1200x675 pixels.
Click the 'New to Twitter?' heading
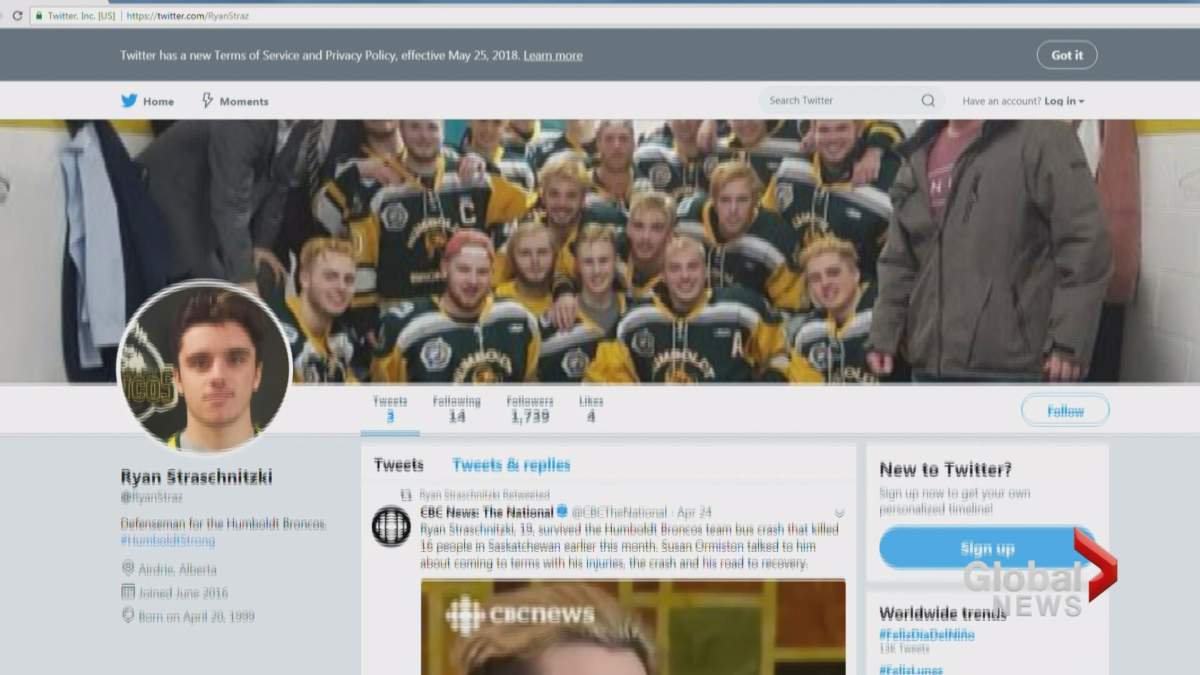point(945,469)
